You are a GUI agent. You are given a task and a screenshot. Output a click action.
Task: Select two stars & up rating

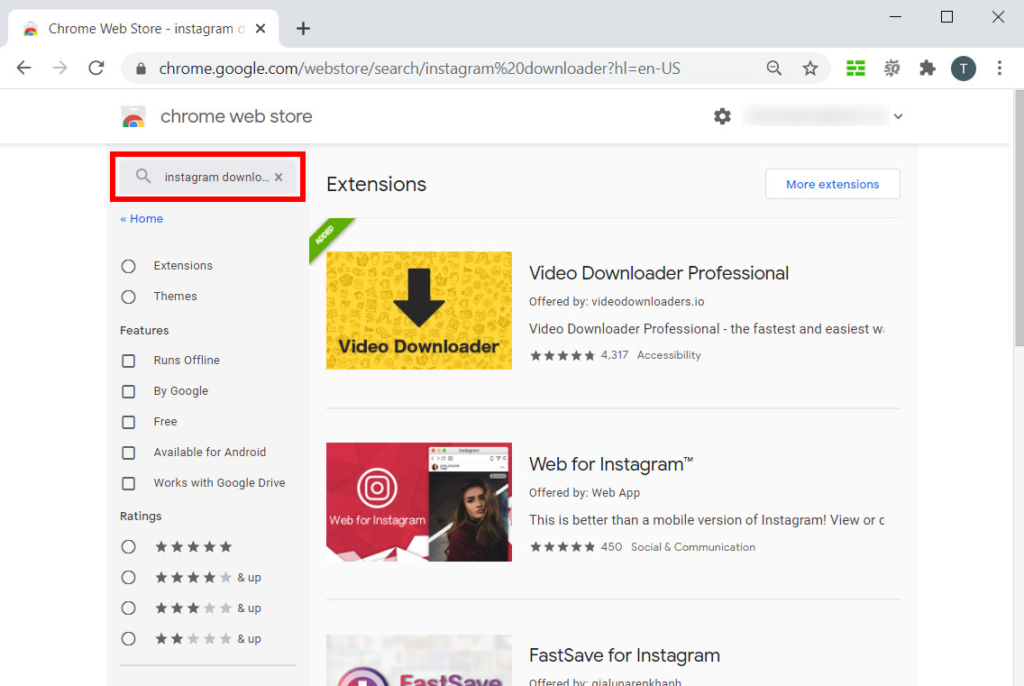pyautogui.click(x=128, y=639)
